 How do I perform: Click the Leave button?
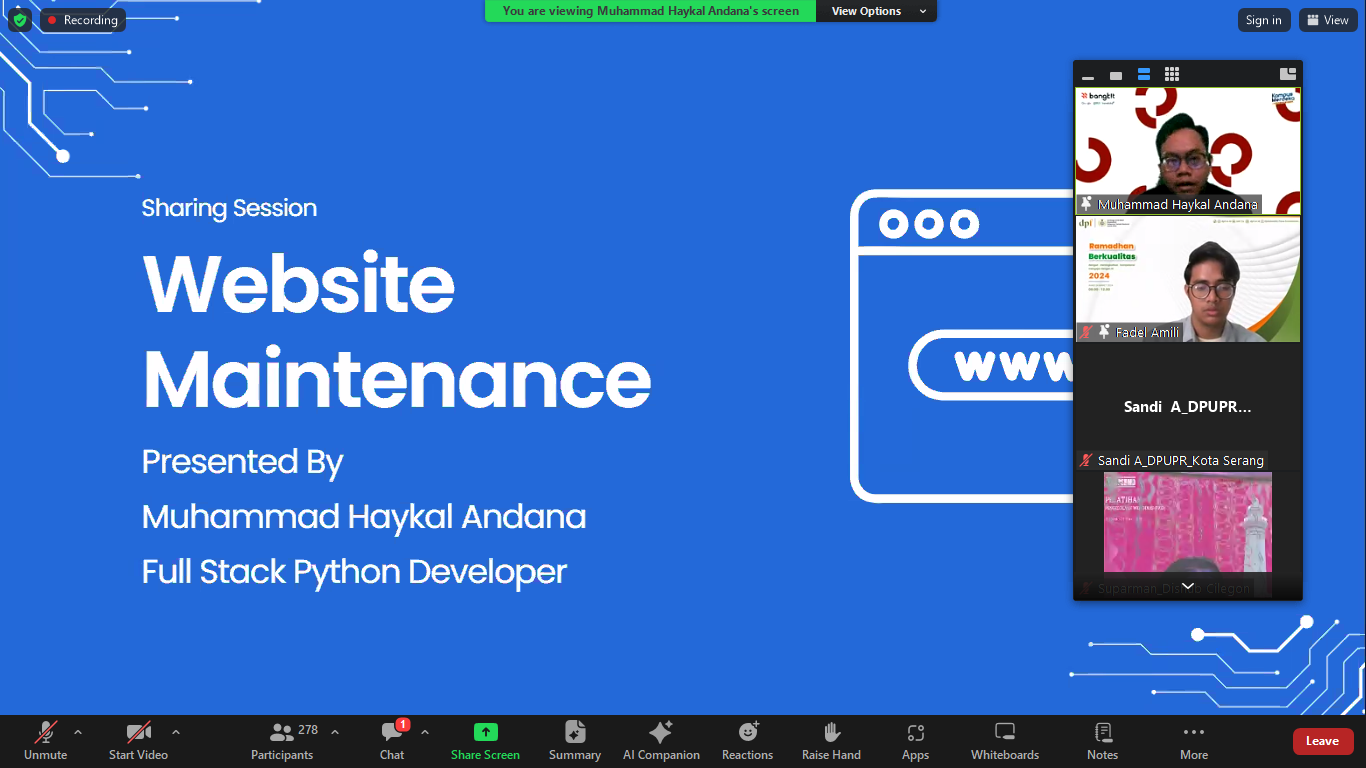(x=1322, y=741)
